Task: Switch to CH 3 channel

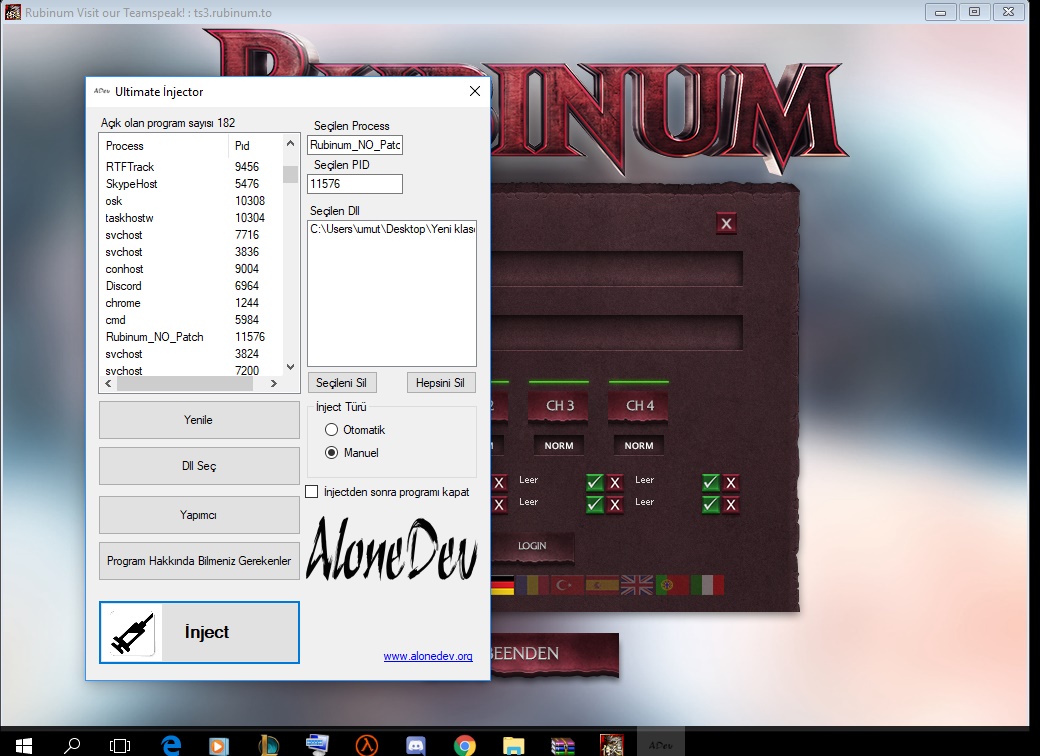Action: 559,405
